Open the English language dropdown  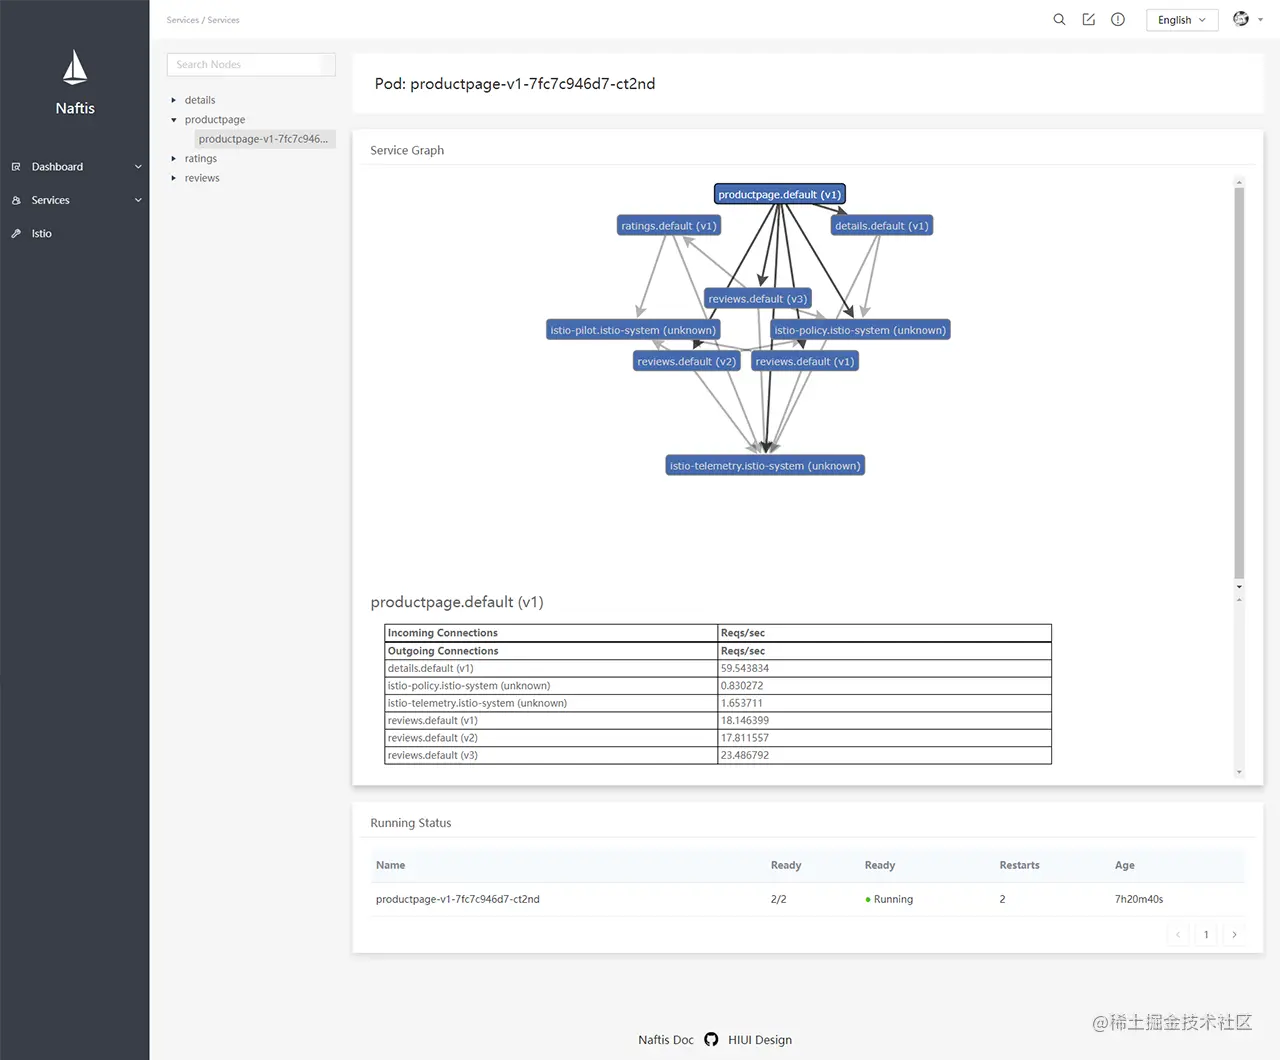pos(1182,20)
